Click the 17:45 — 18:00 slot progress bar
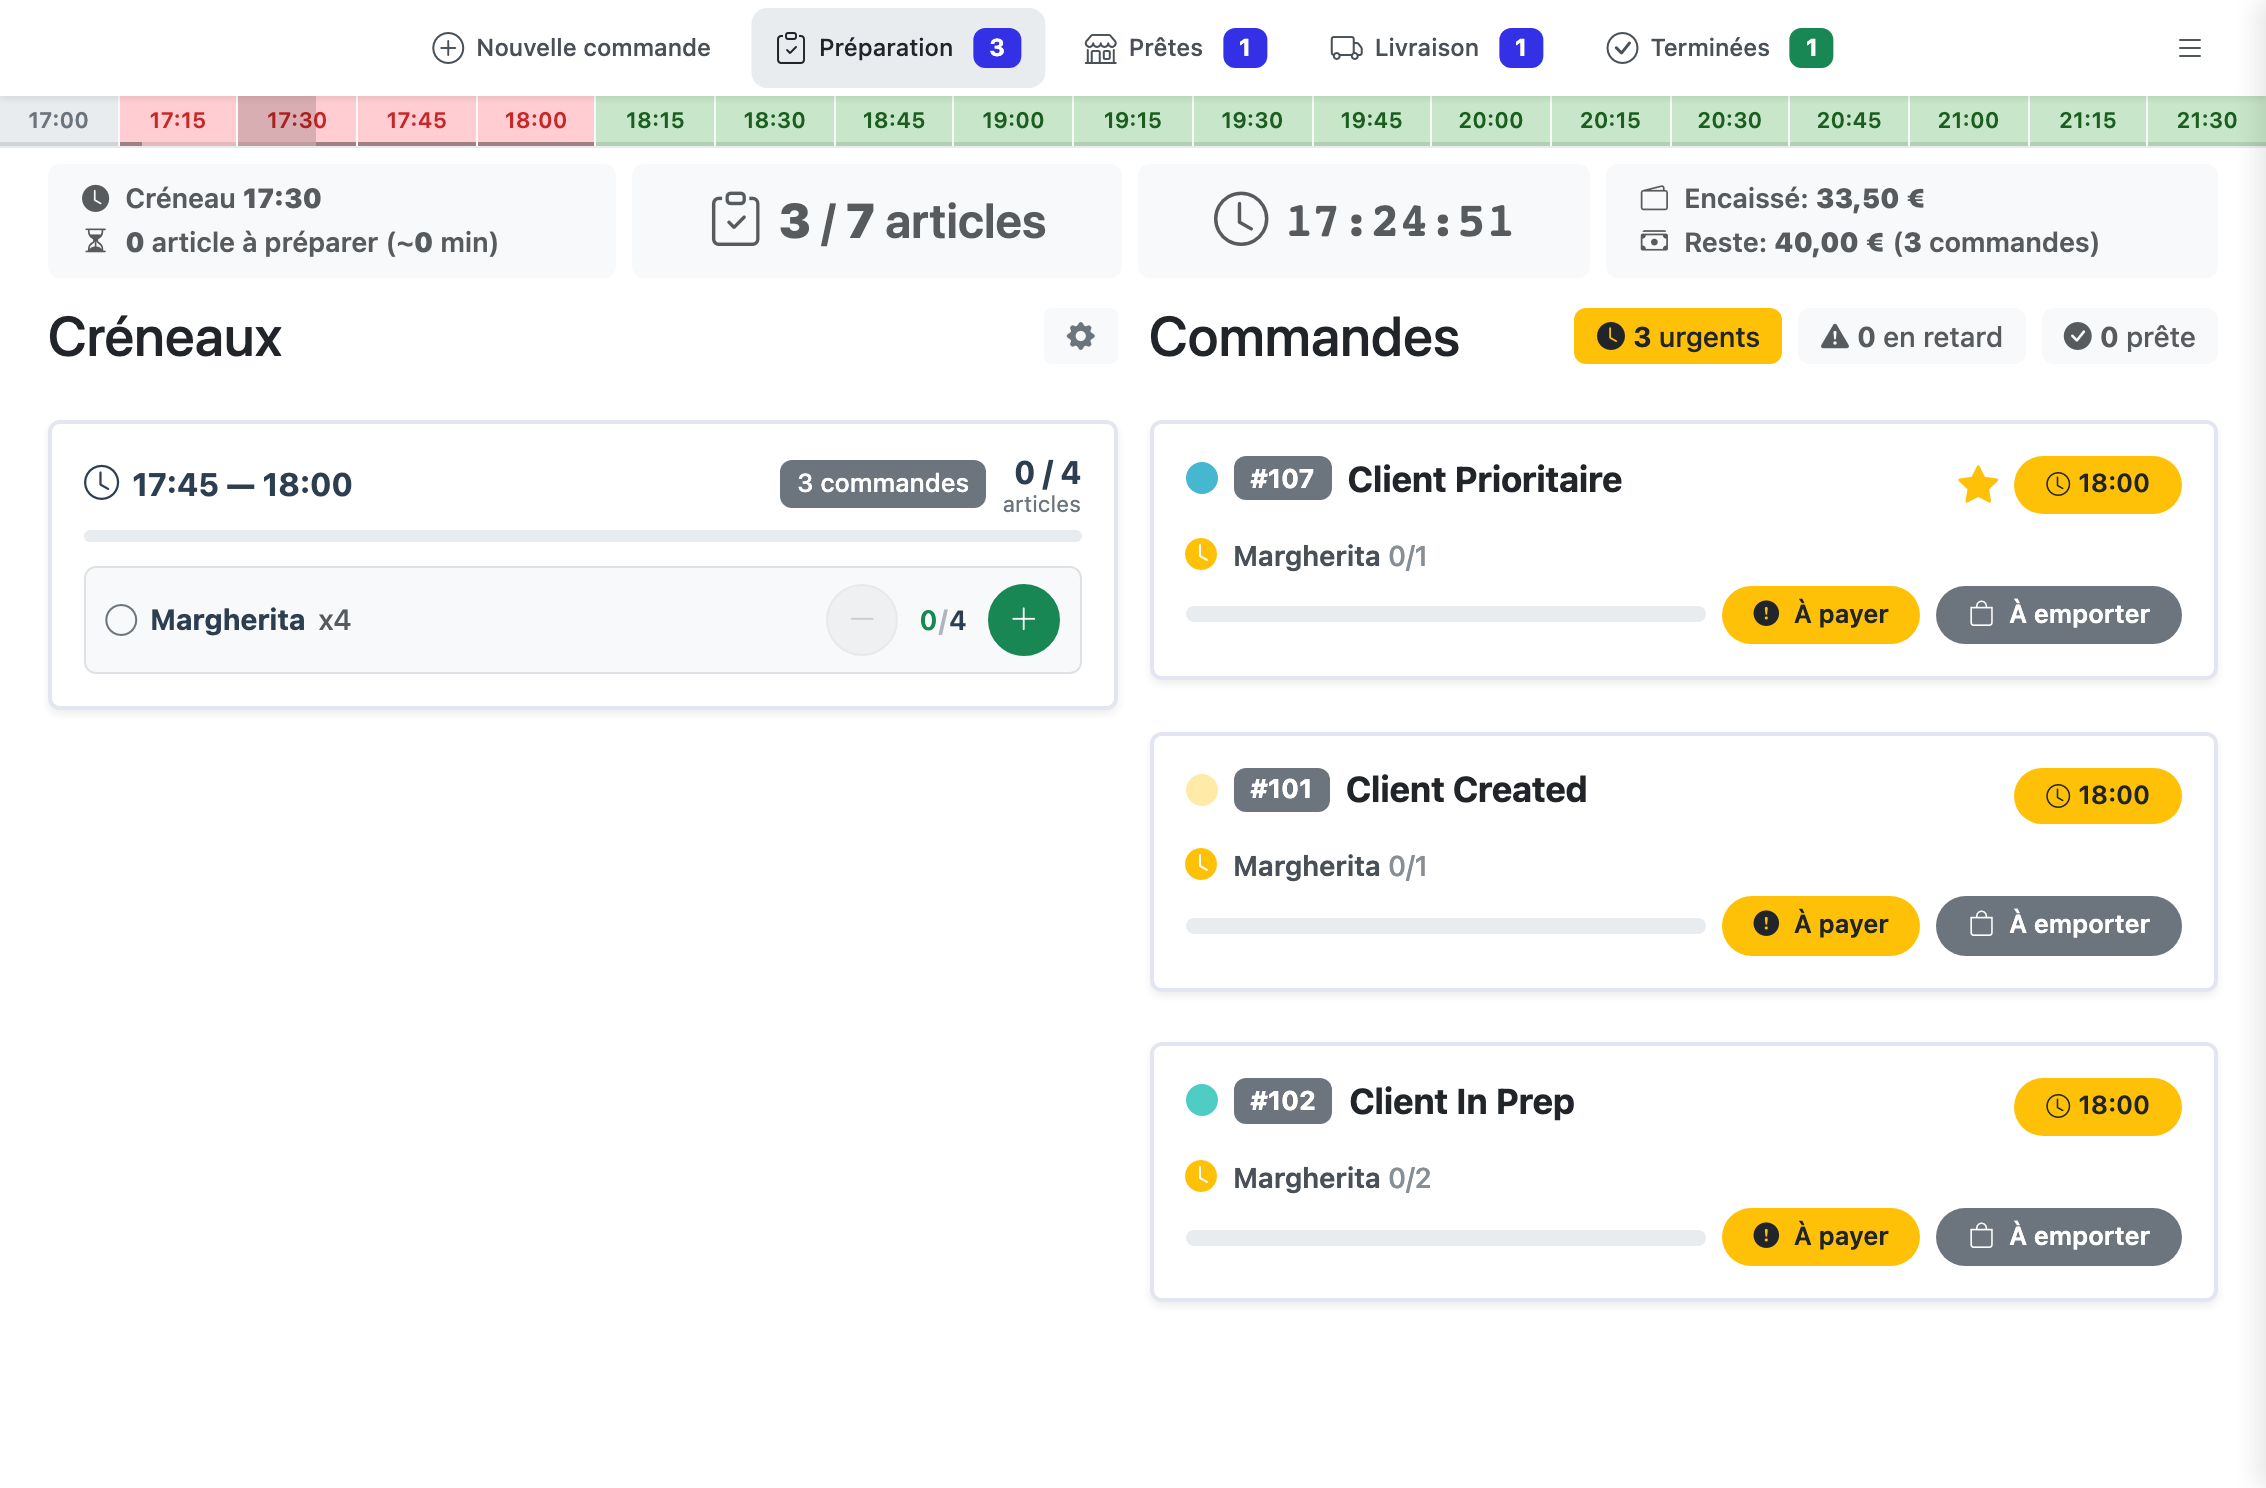Image resolution: width=2266 pixels, height=1488 pixels. click(583, 536)
